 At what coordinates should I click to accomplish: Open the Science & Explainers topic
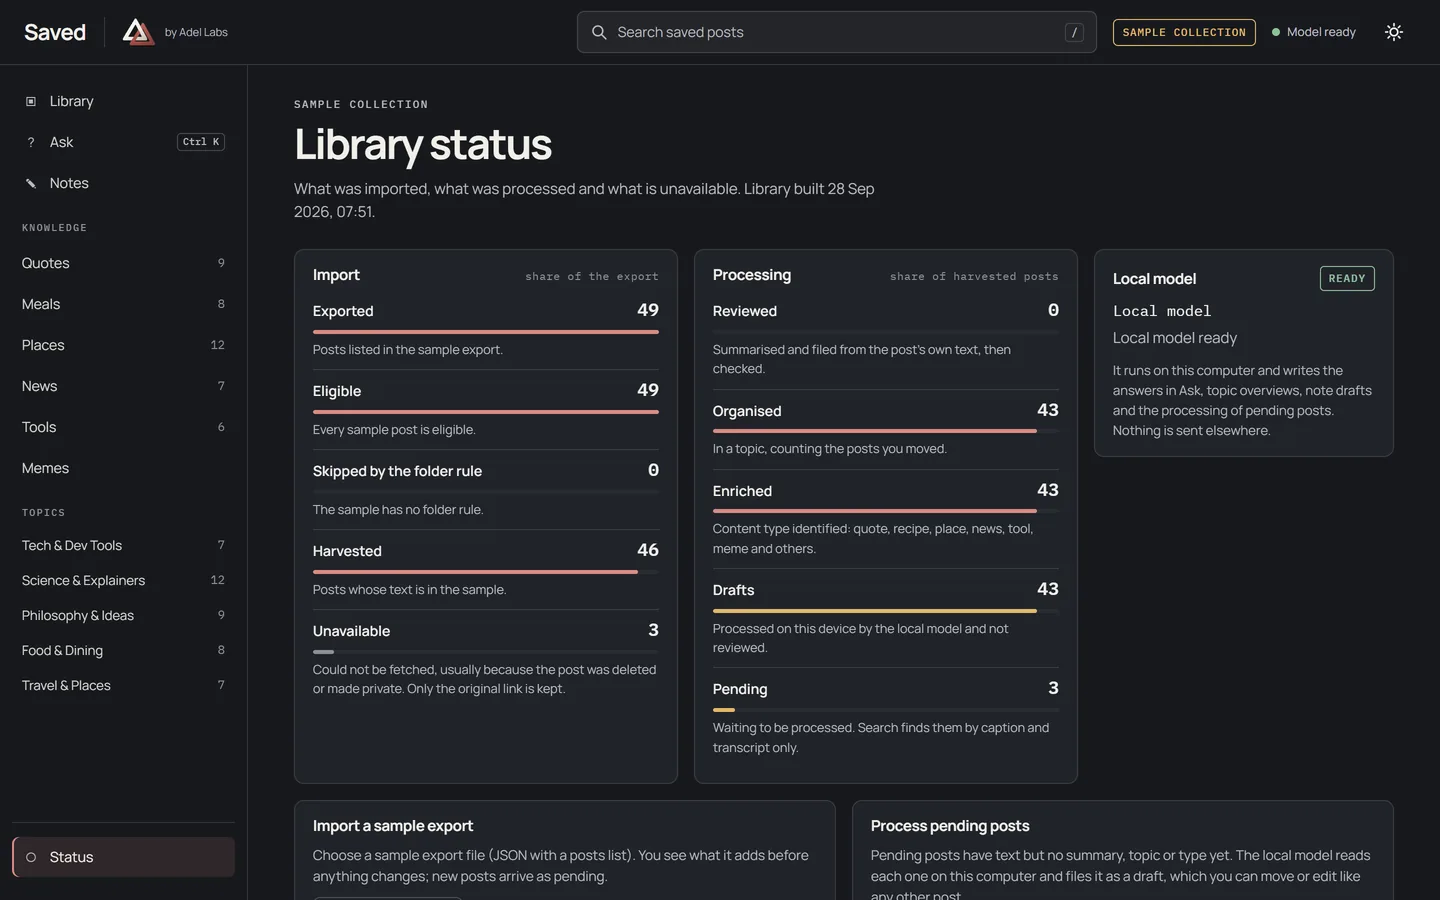(123, 580)
